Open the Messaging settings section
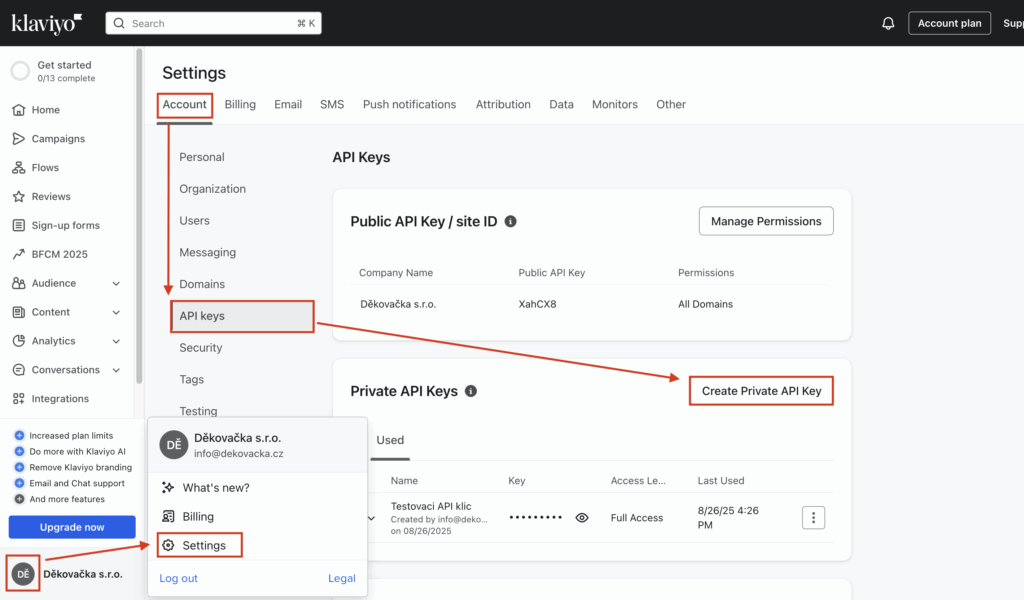1024x600 pixels. tap(208, 252)
